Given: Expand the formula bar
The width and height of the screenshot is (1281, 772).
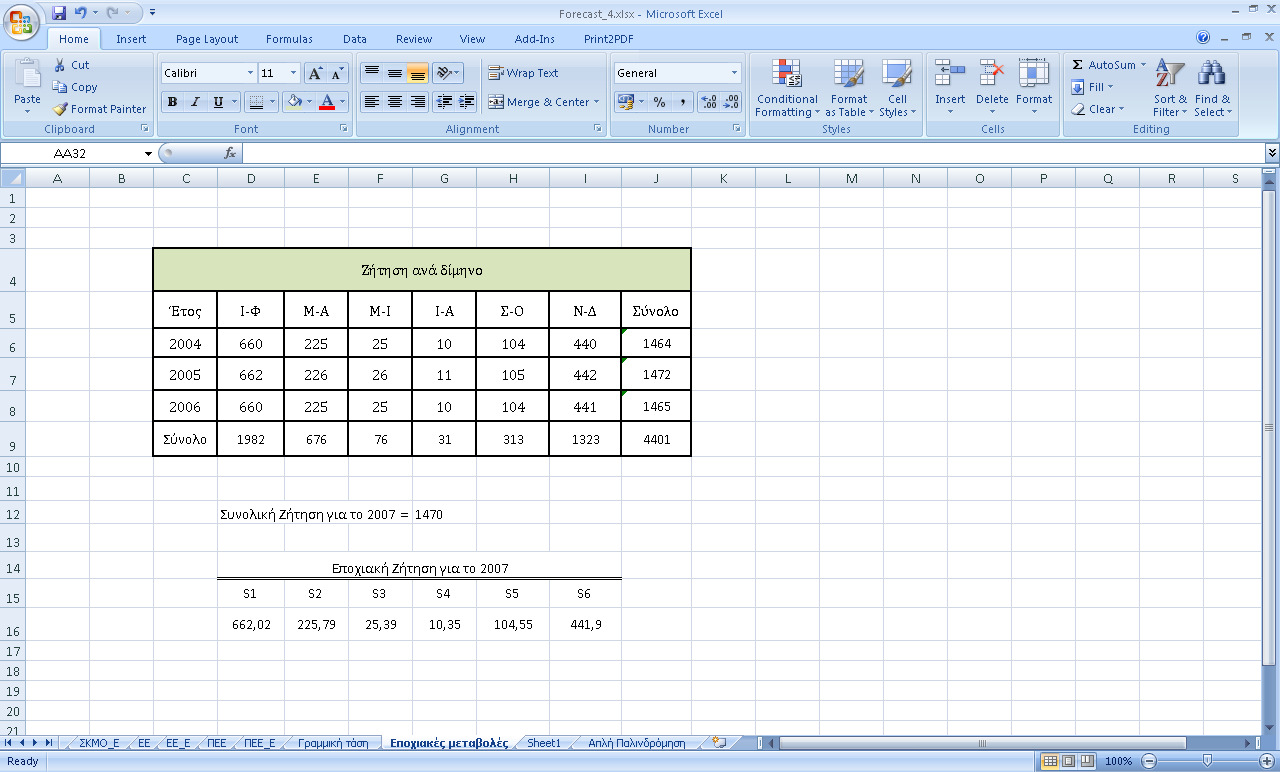Looking at the screenshot, I should coord(1272,153).
